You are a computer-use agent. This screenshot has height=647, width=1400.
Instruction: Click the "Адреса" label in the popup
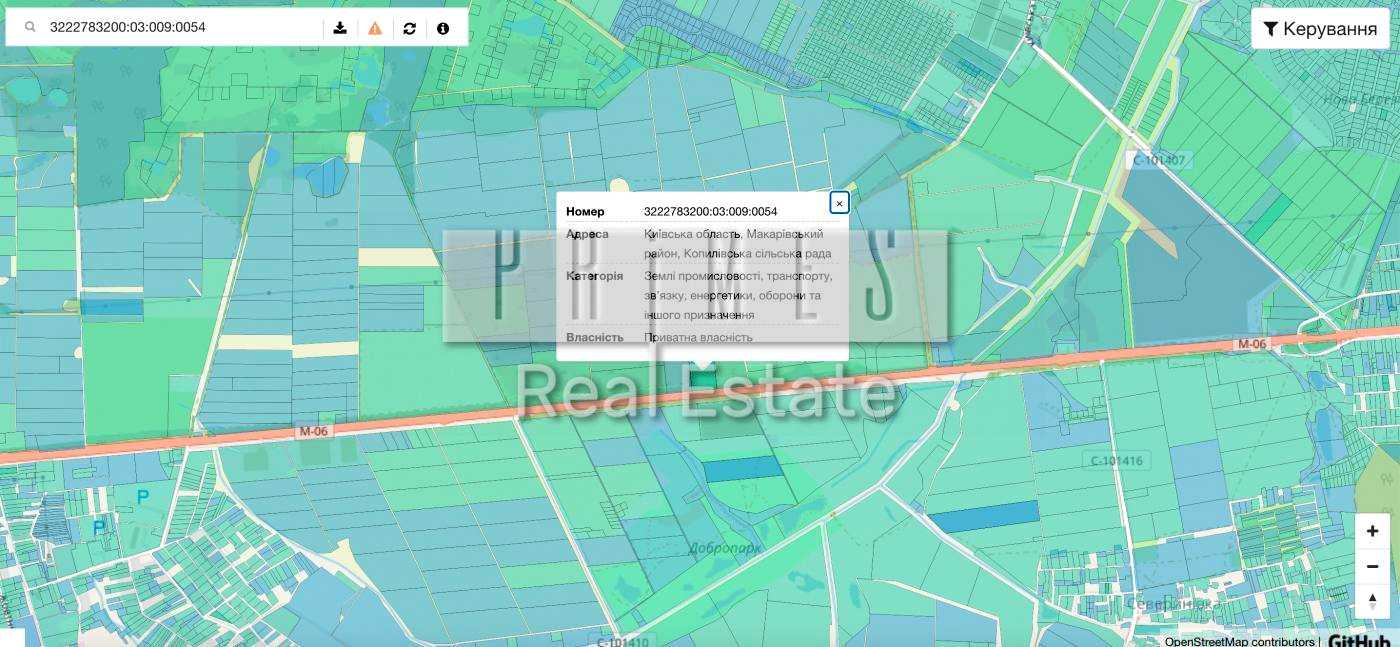tap(587, 234)
